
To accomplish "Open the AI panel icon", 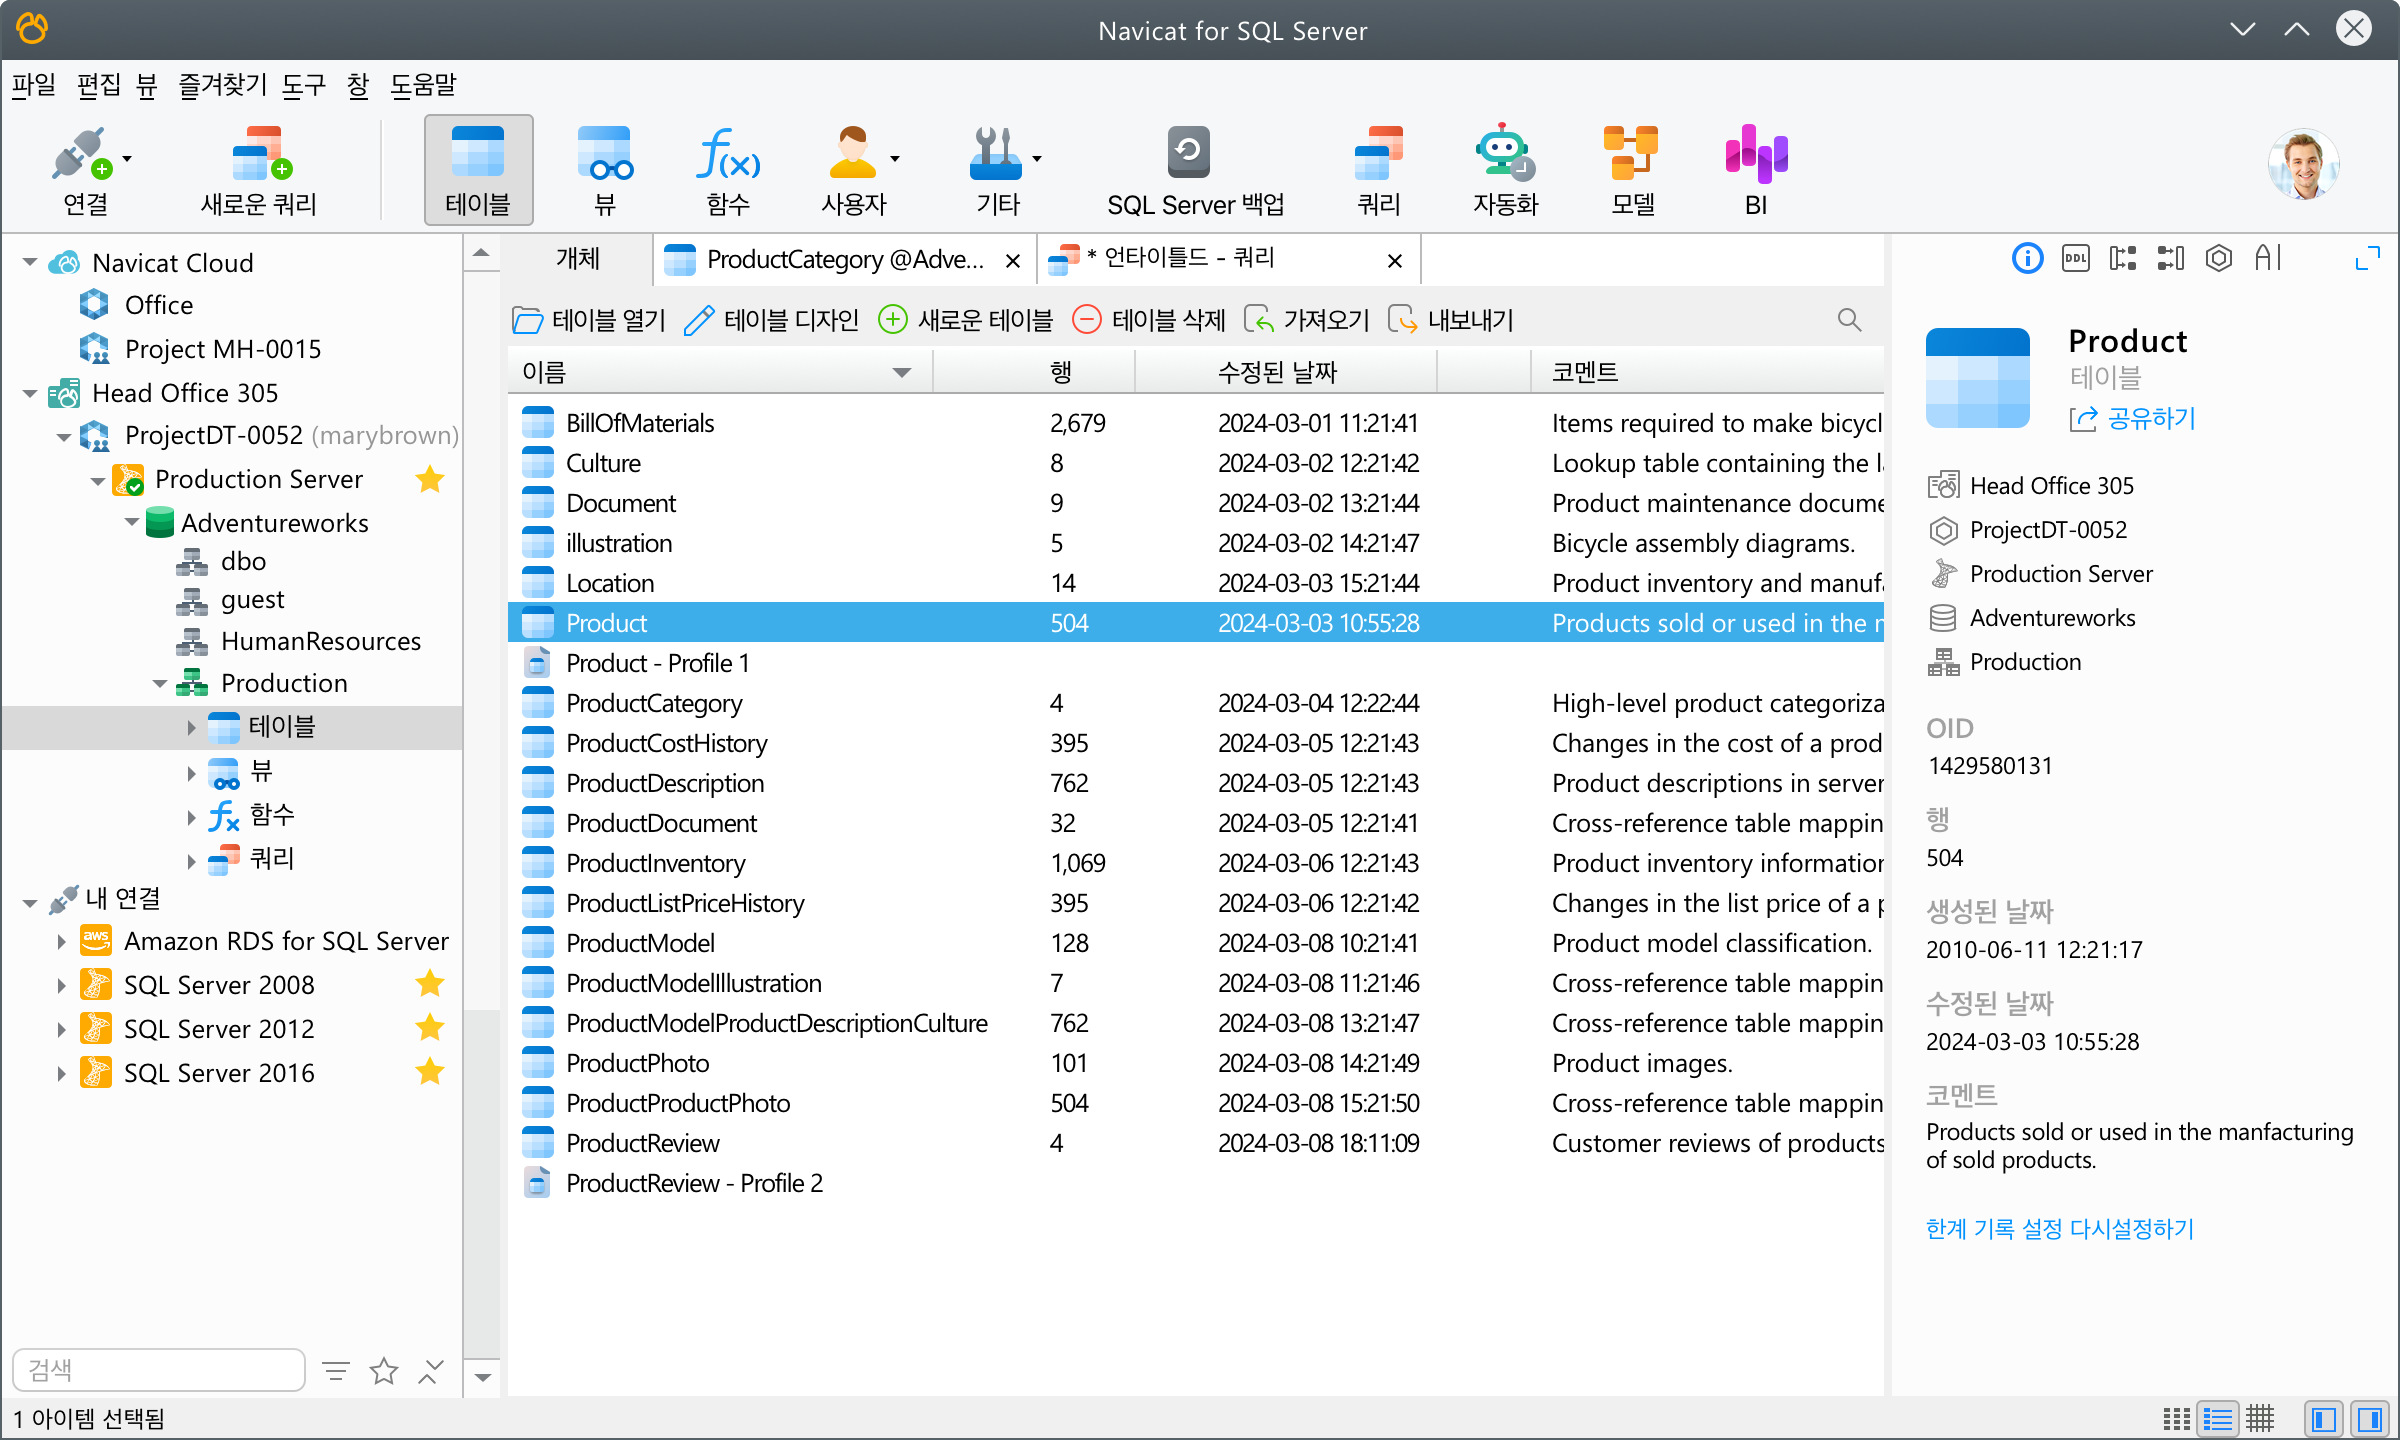I will pyautogui.click(x=2268, y=259).
